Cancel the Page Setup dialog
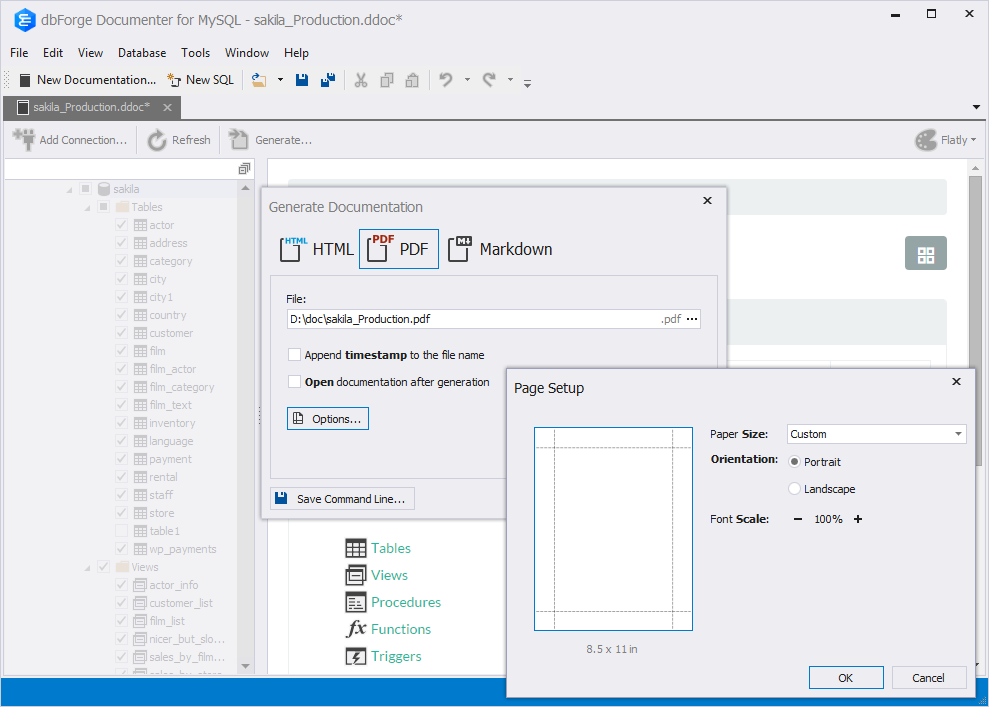Viewport: 989px width, 707px height. [928, 678]
